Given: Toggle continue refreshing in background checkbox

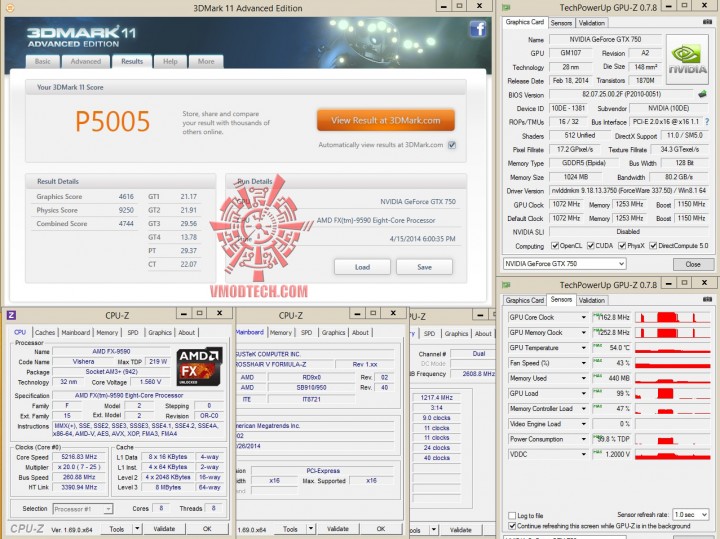Looking at the screenshot, I should (x=512, y=526).
